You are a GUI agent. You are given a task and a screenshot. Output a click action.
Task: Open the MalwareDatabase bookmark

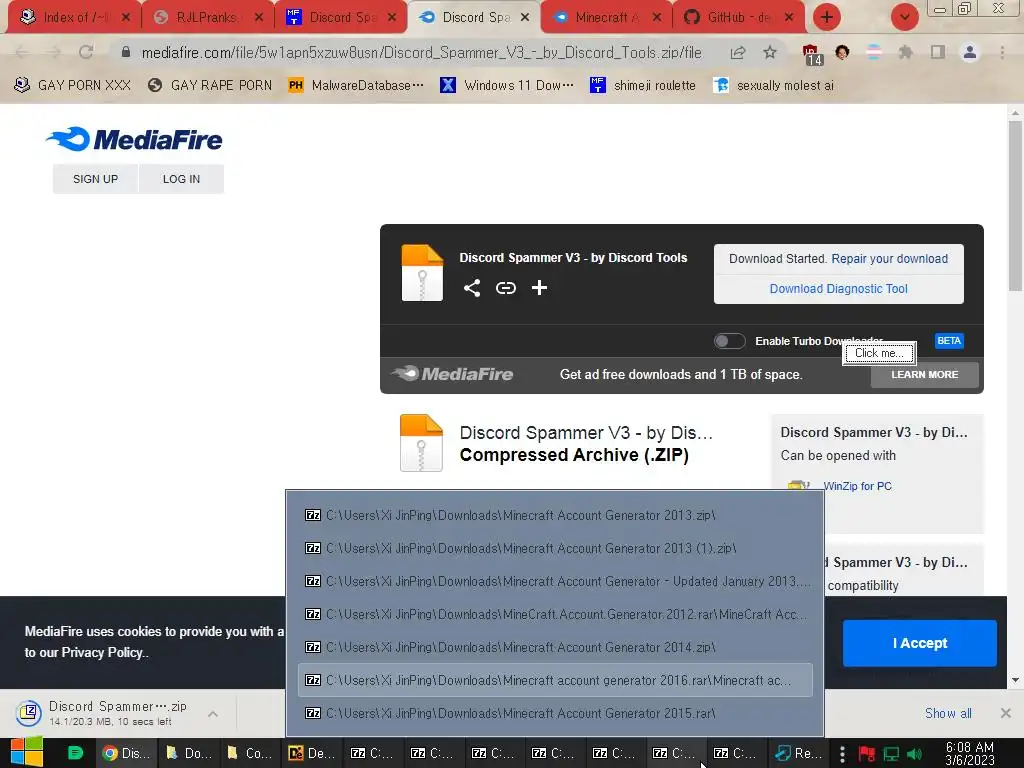pos(357,85)
